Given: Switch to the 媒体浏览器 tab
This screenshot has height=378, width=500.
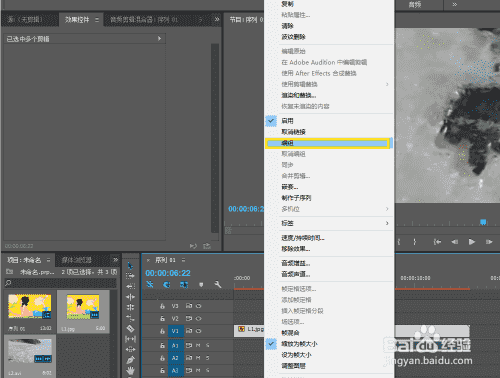Looking at the screenshot, I should click(77, 260).
